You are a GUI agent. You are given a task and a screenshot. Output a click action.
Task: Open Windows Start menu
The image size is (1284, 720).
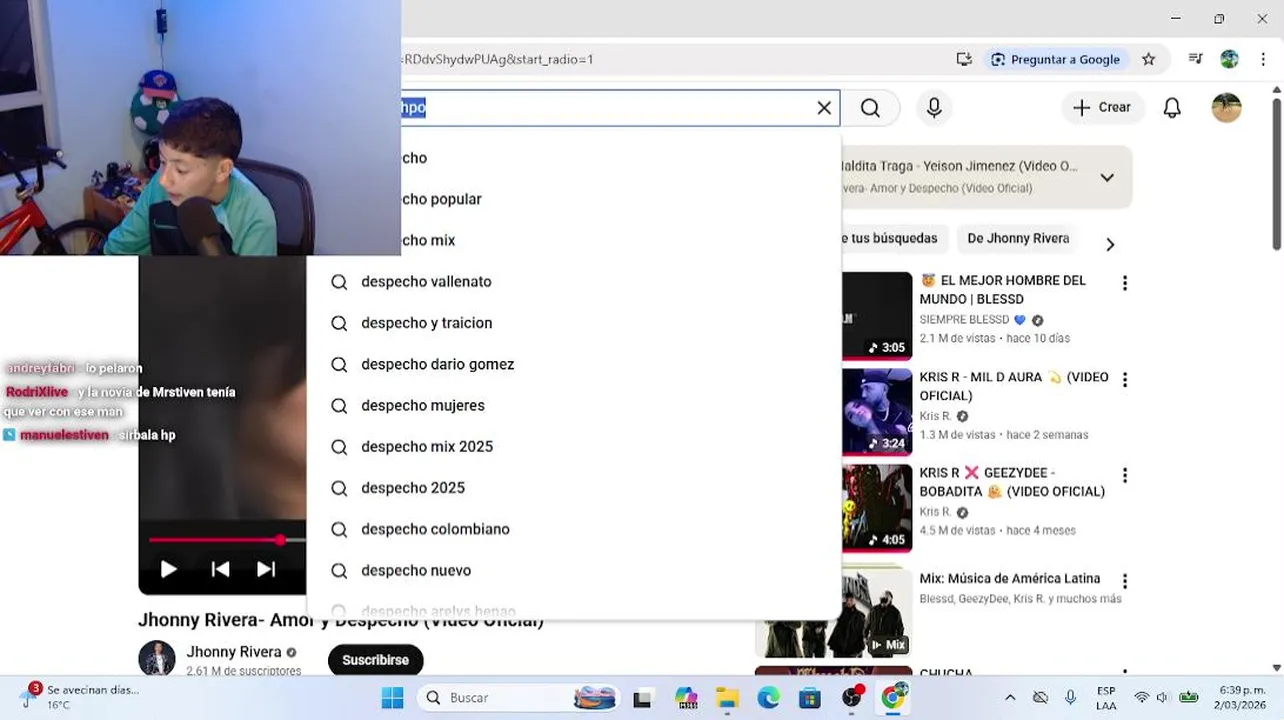coord(392,698)
